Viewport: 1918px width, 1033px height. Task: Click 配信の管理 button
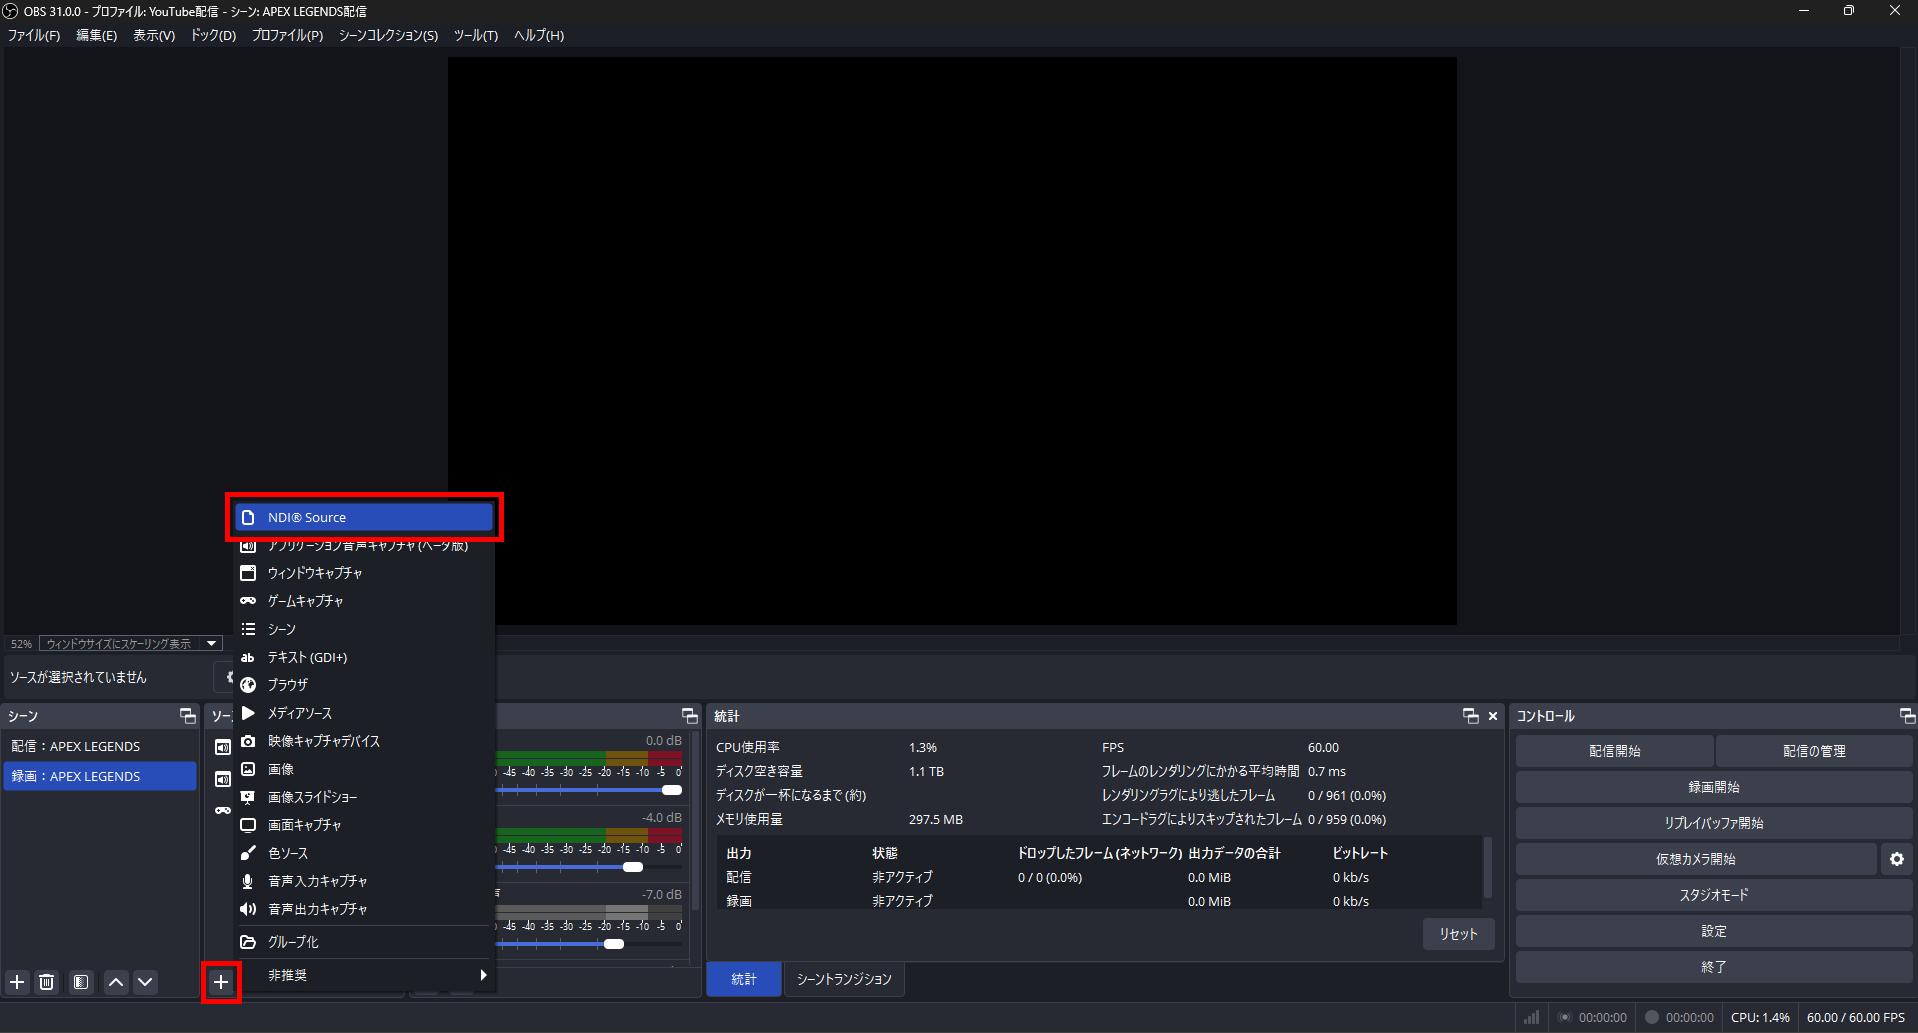point(1814,751)
